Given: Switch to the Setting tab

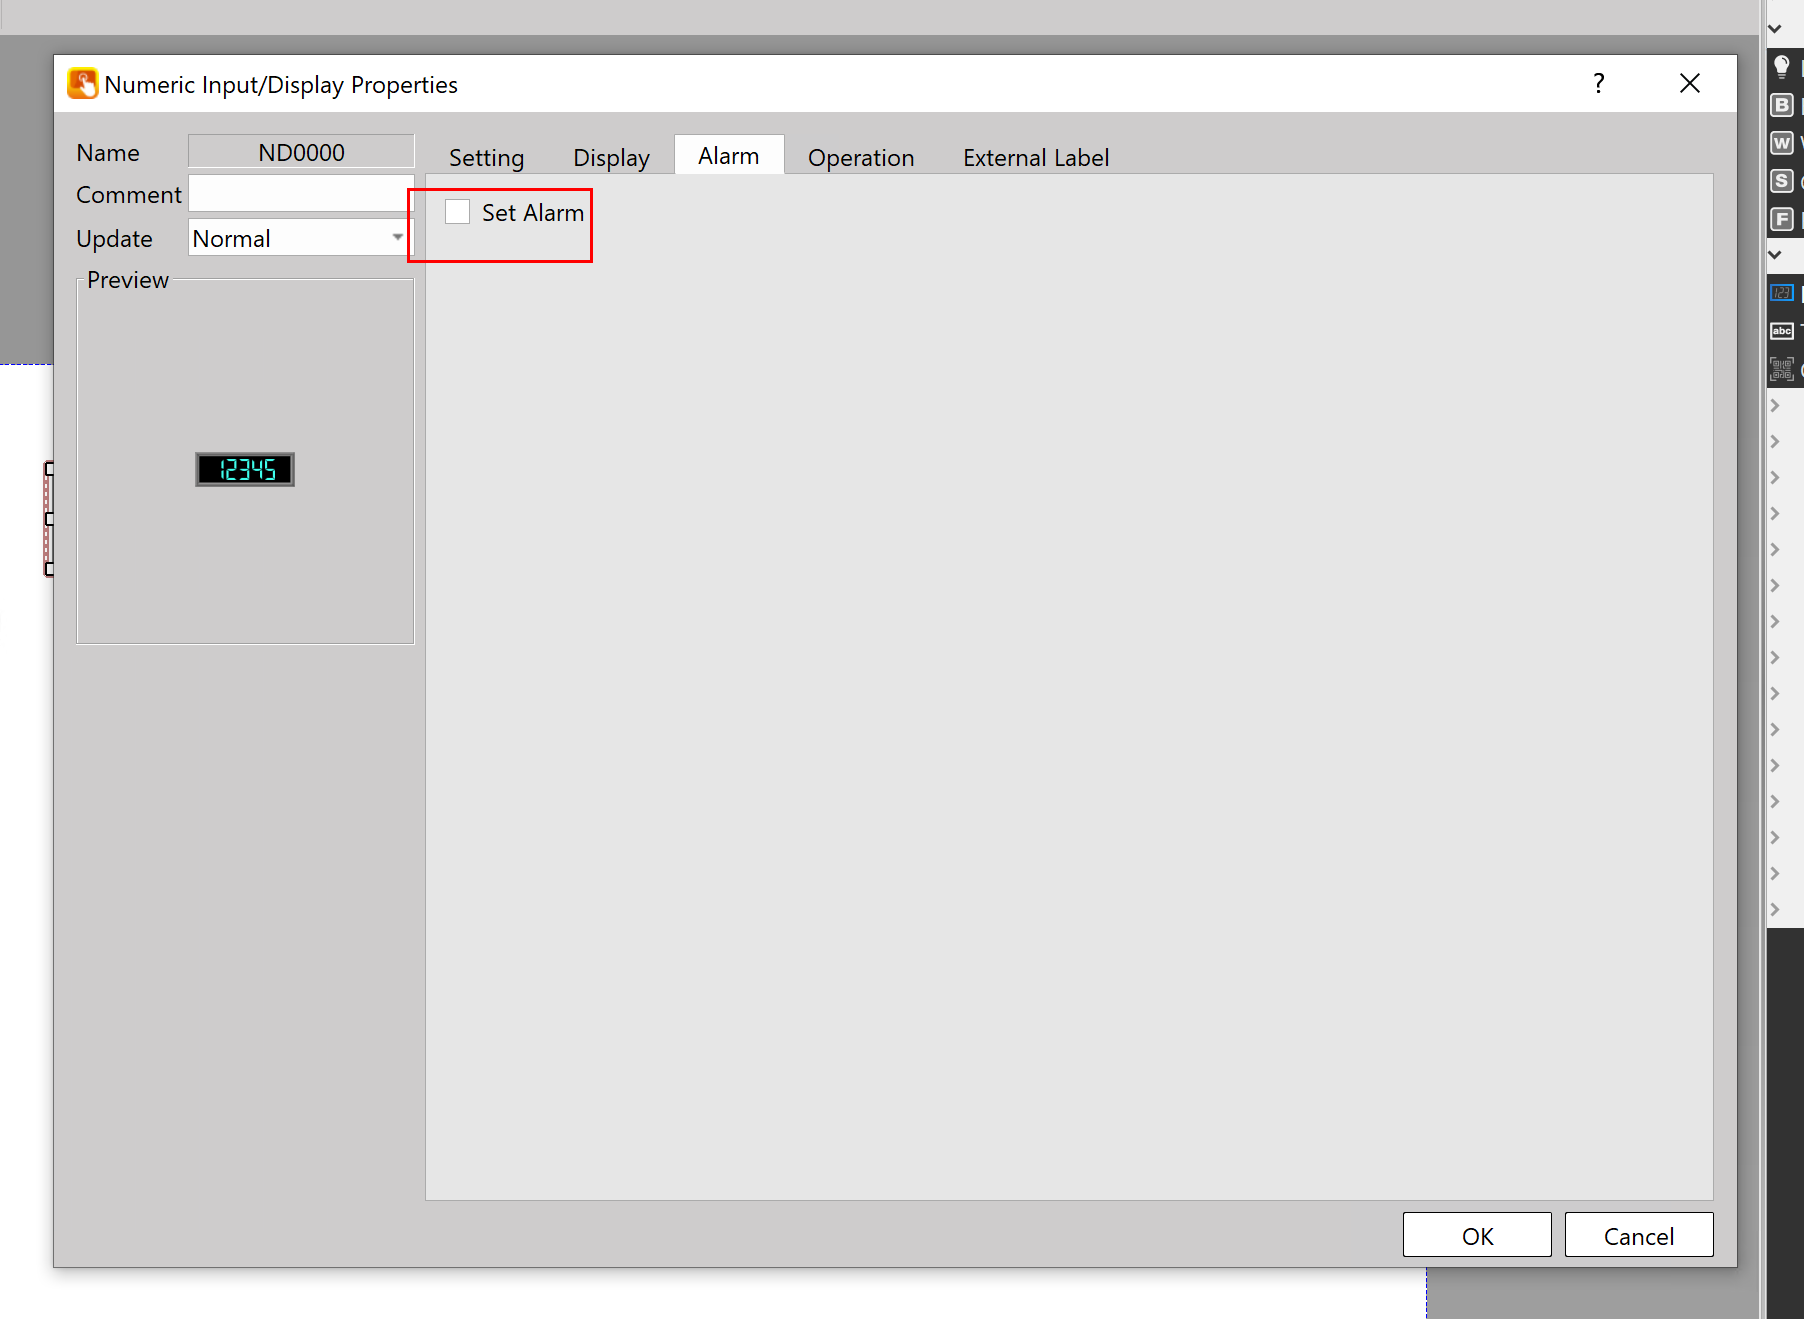Looking at the screenshot, I should pyautogui.click(x=486, y=158).
